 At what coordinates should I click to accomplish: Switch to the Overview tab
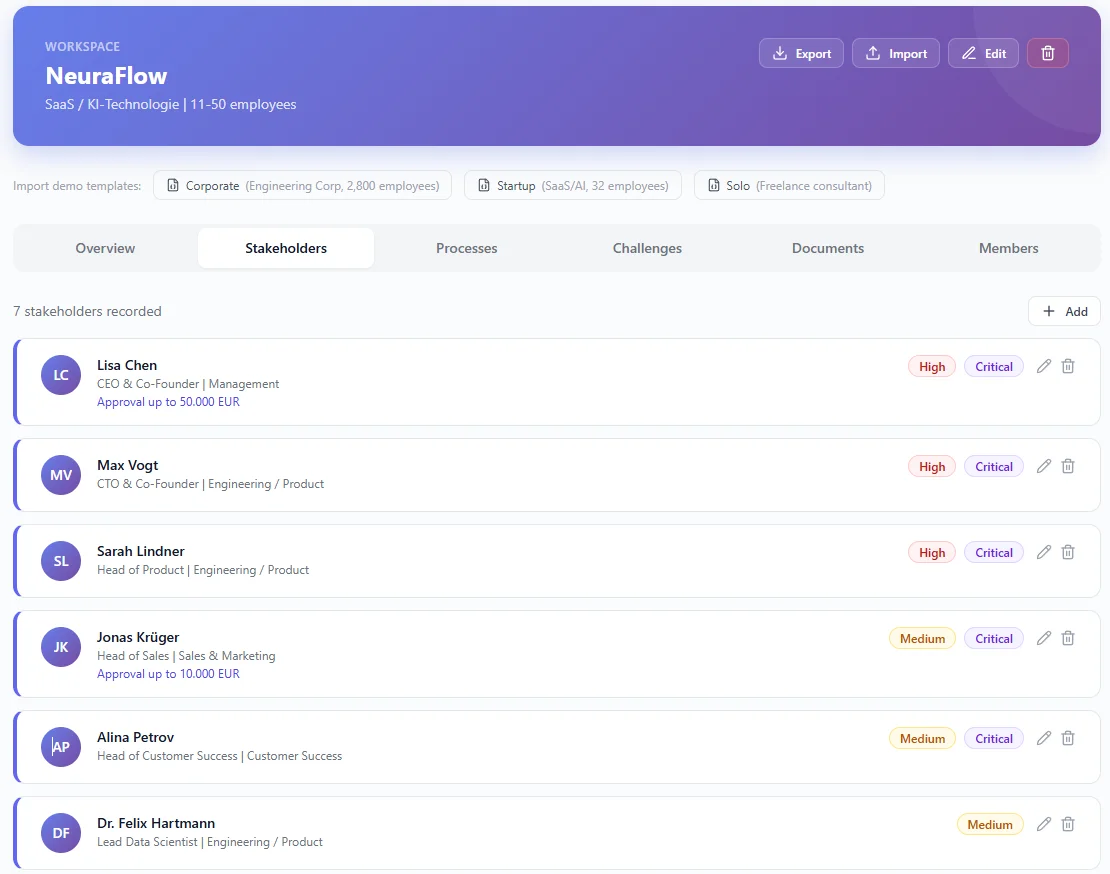[x=105, y=249]
